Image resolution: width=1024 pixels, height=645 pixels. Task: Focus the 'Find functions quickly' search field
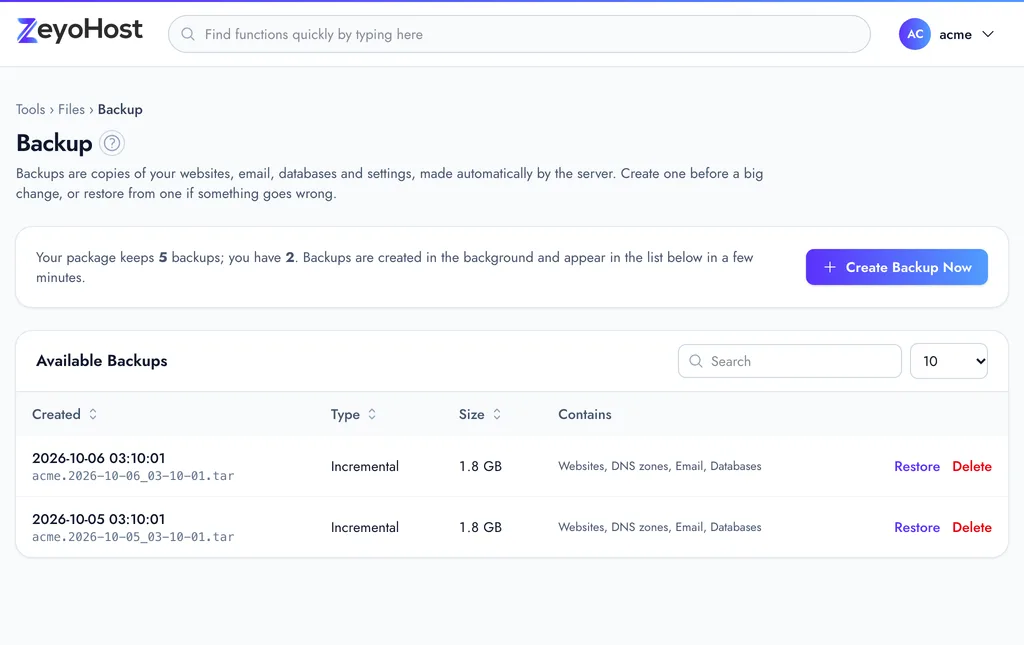(519, 34)
